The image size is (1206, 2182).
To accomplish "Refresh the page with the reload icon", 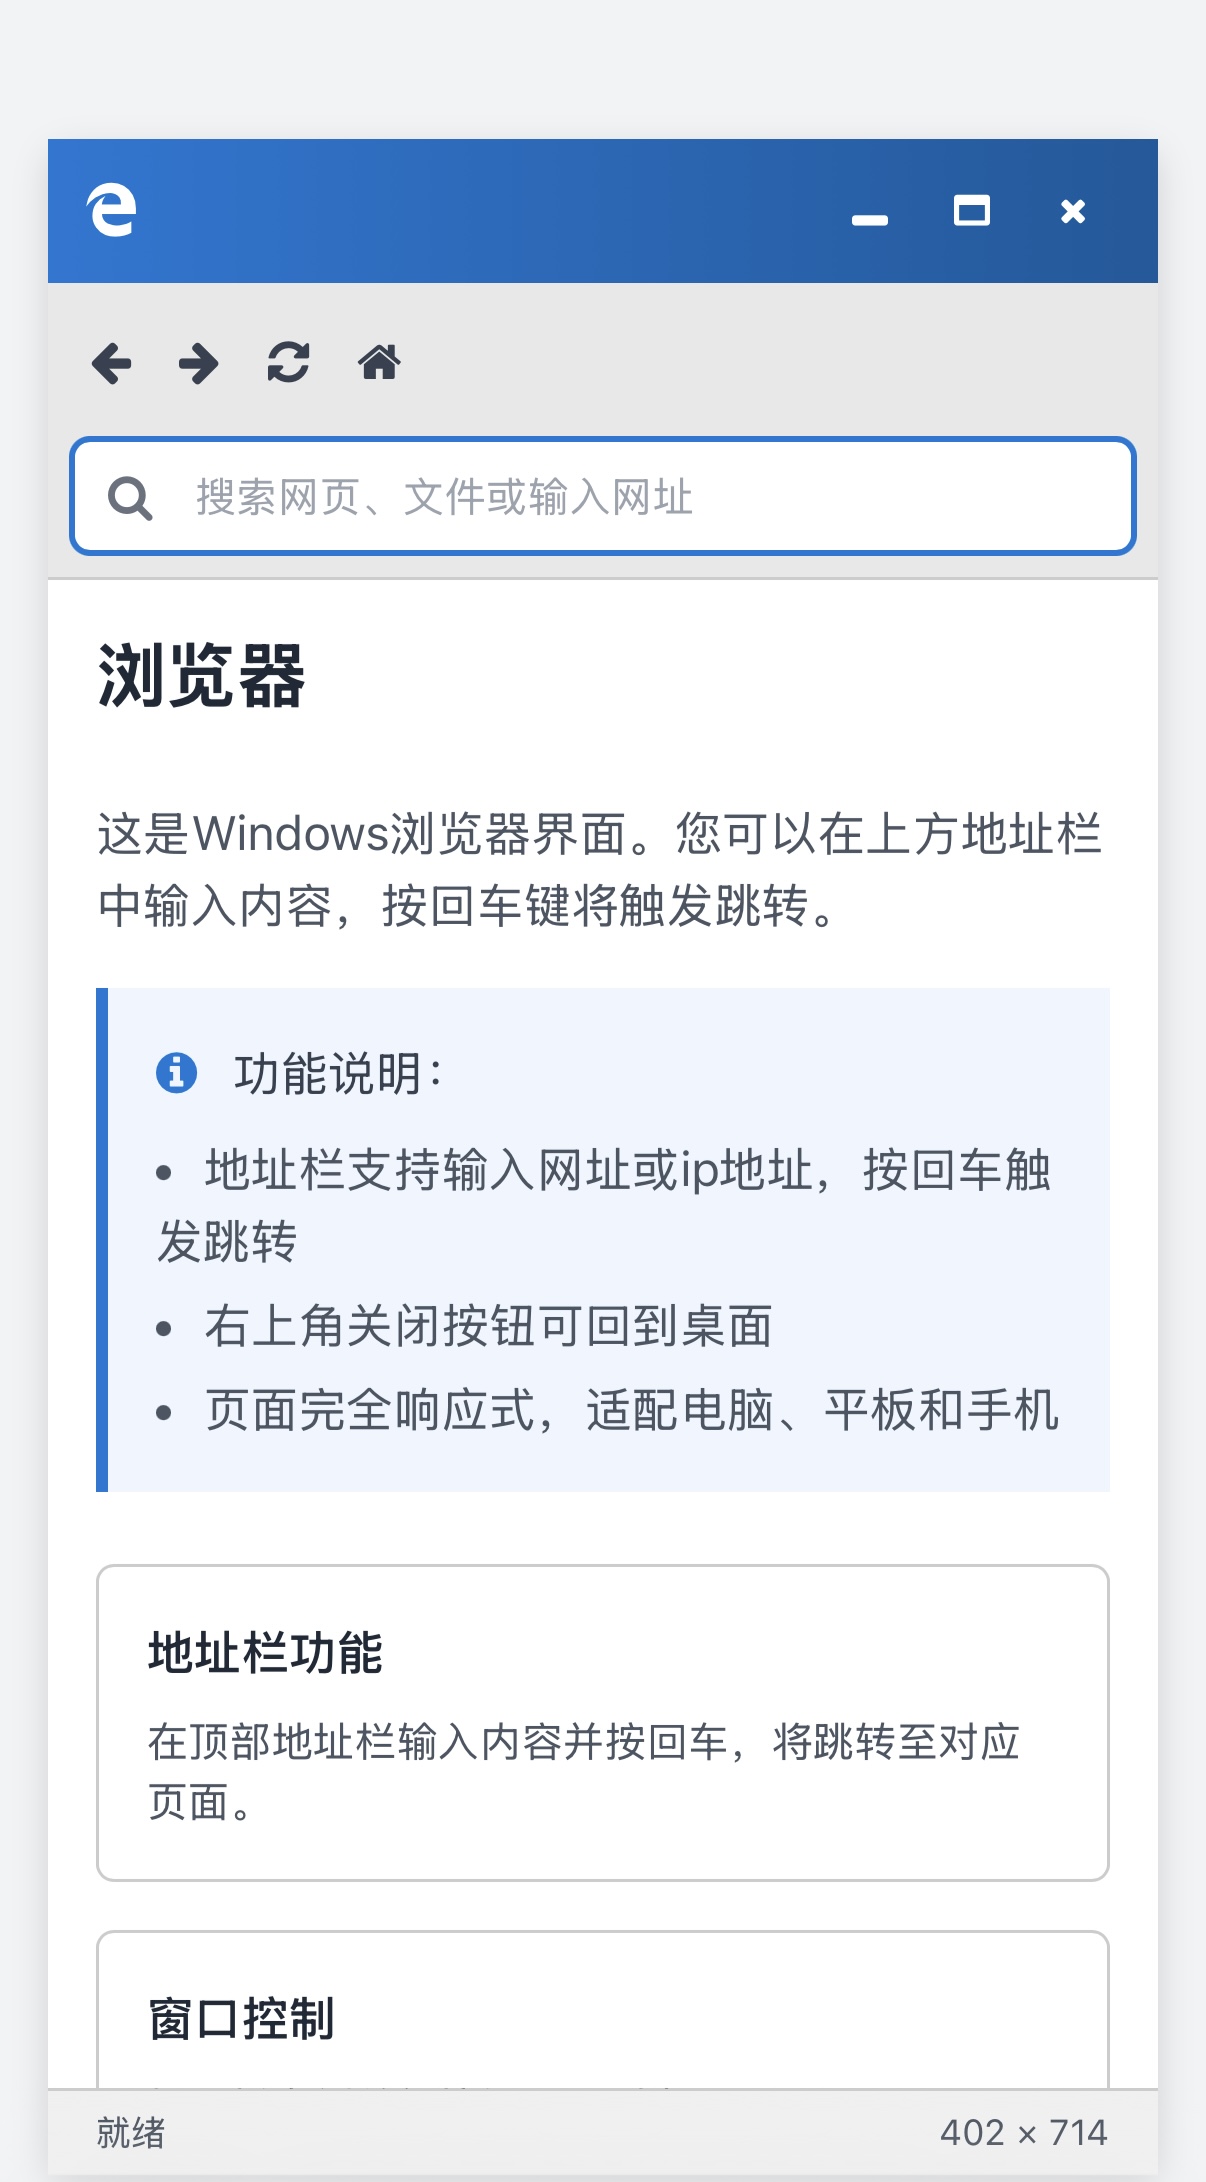I will pyautogui.click(x=288, y=363).
